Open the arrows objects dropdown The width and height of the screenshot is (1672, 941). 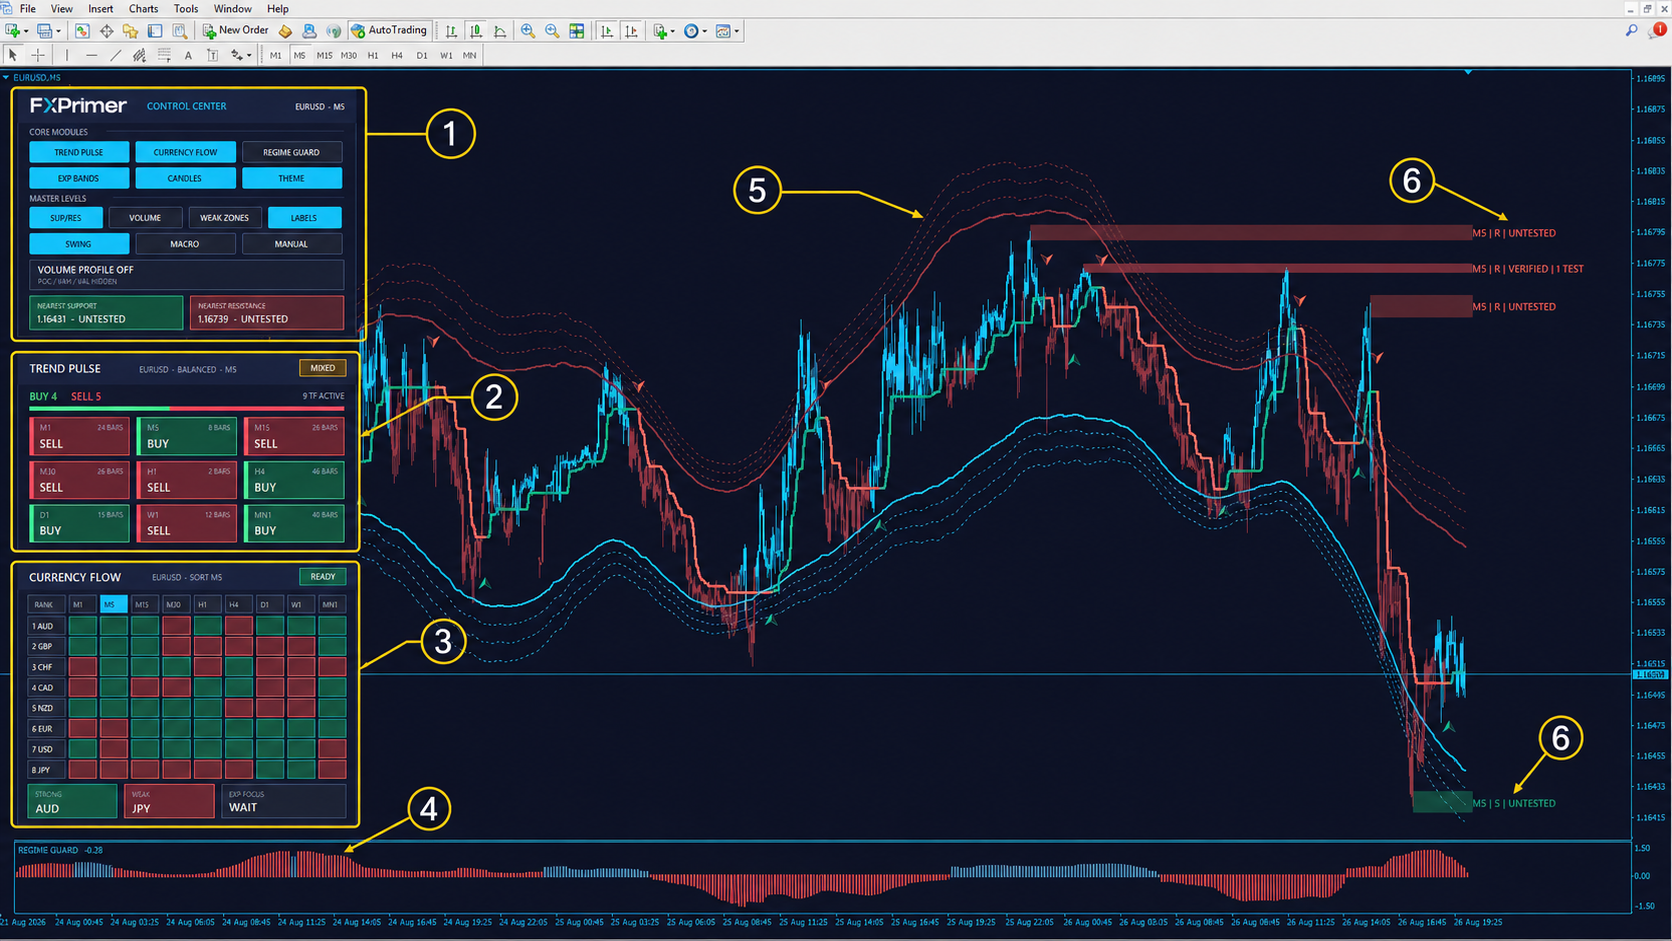coord(249,56)
